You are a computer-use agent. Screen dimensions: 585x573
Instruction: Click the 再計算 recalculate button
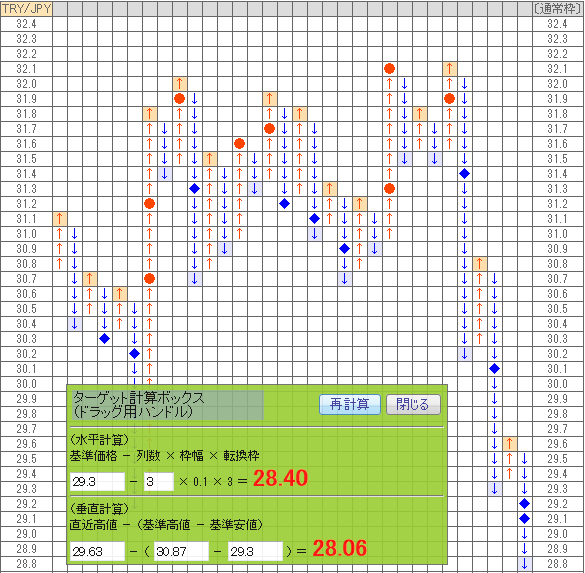(x=350, y=404)
